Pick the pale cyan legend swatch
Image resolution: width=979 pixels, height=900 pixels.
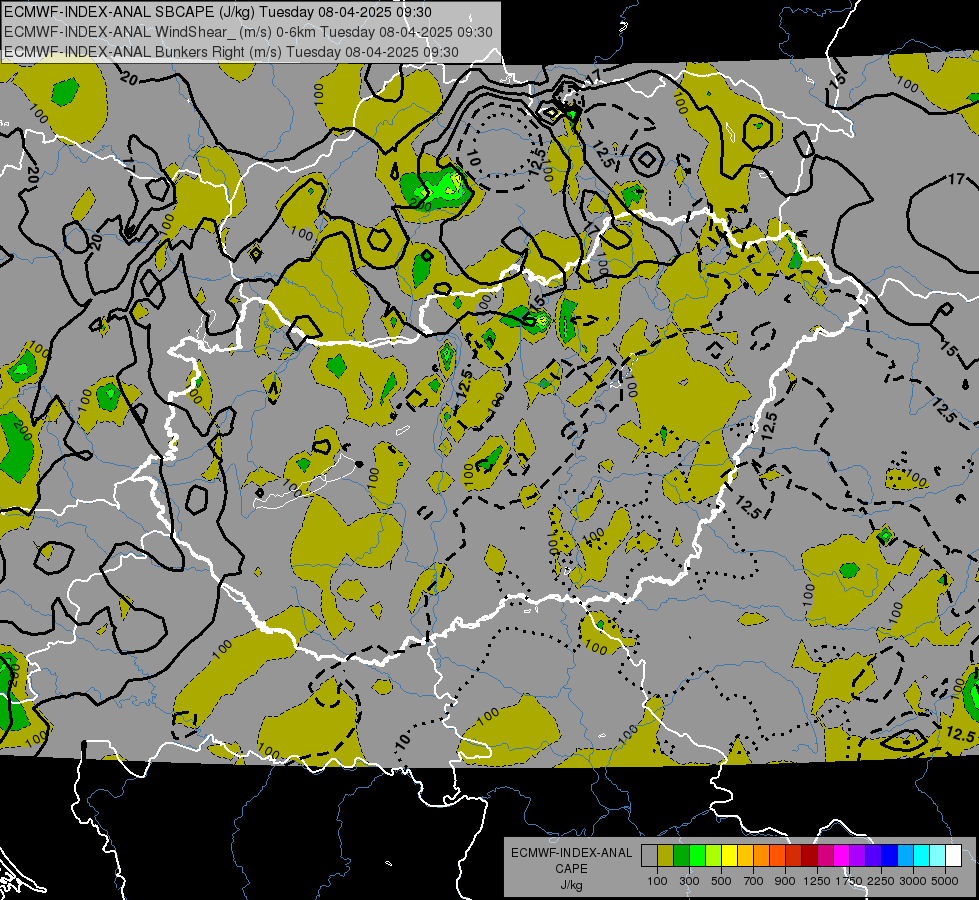coord(937,856)
